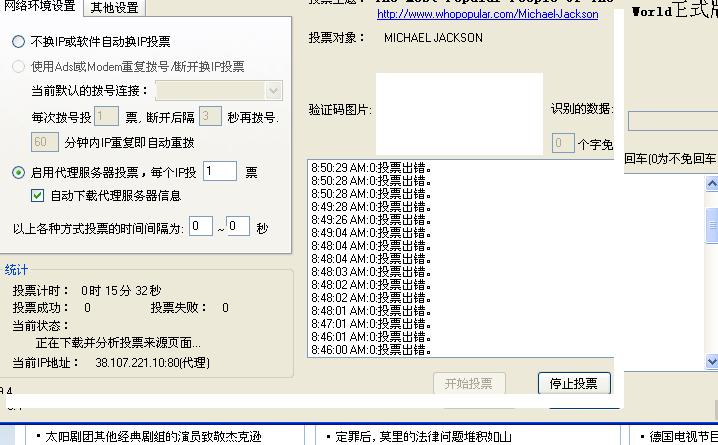Select the 不换IP或软件自动换IP投票 radio option
Image resolution: width=718 pixels, height=445 pixels.
pos(19,42)
